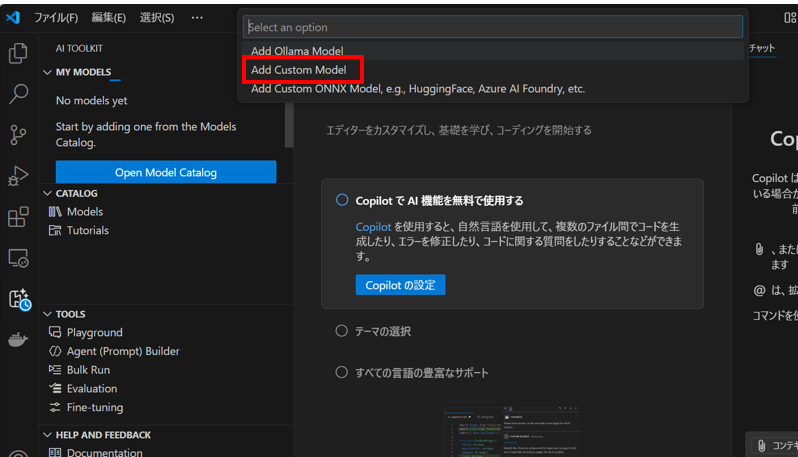
Task: Open the Explorer view in activity bar
Action: click(18, 53)
